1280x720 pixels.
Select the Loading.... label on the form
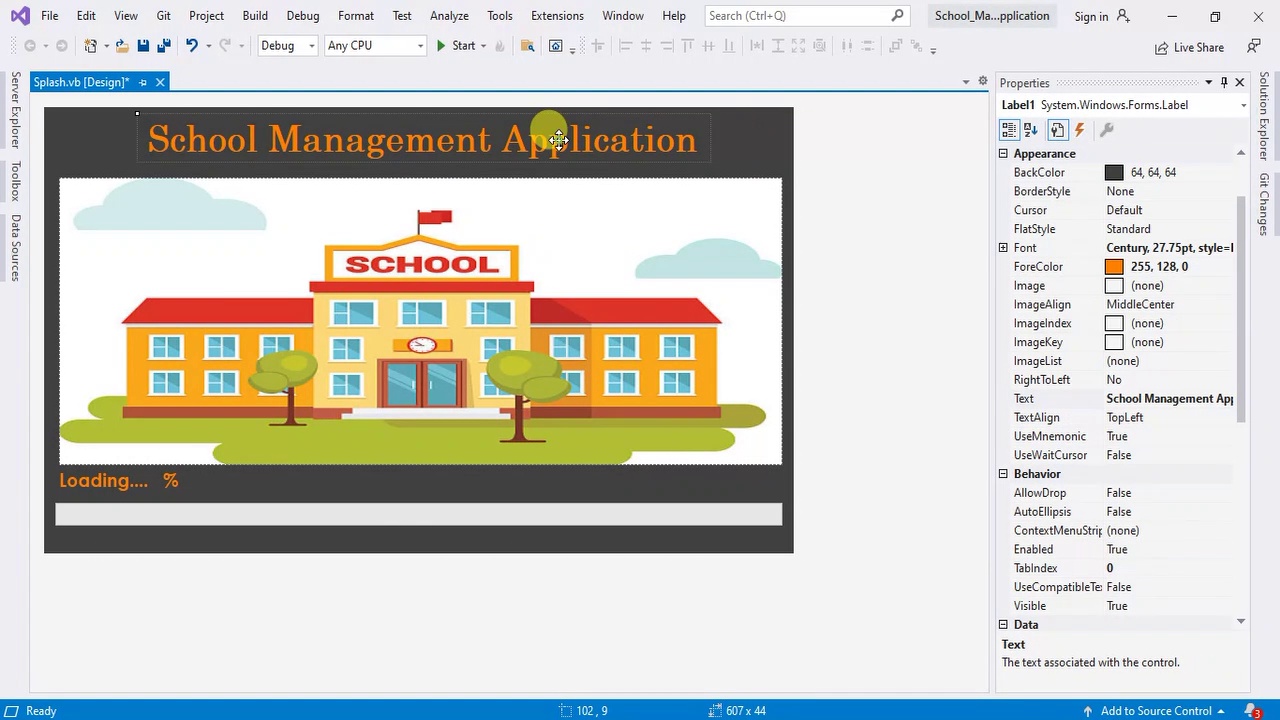pos(103,481)
